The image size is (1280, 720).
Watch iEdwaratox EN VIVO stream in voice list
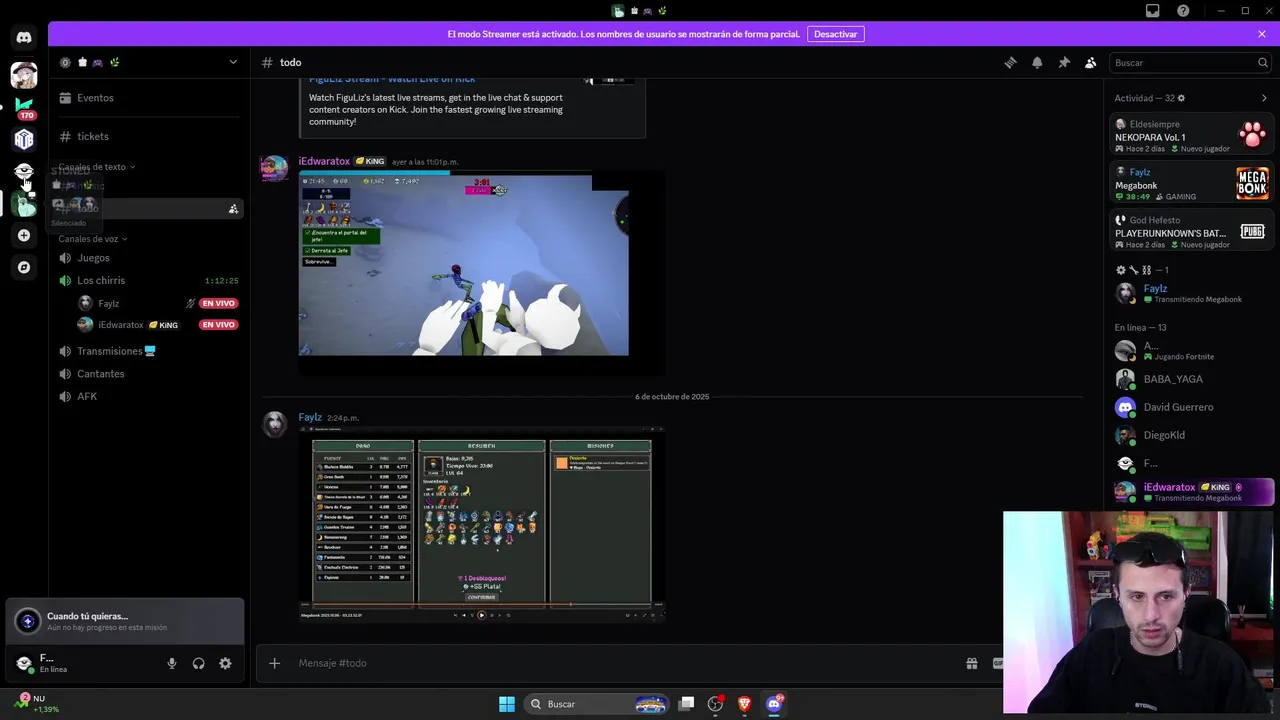click(x=218, y=325)
